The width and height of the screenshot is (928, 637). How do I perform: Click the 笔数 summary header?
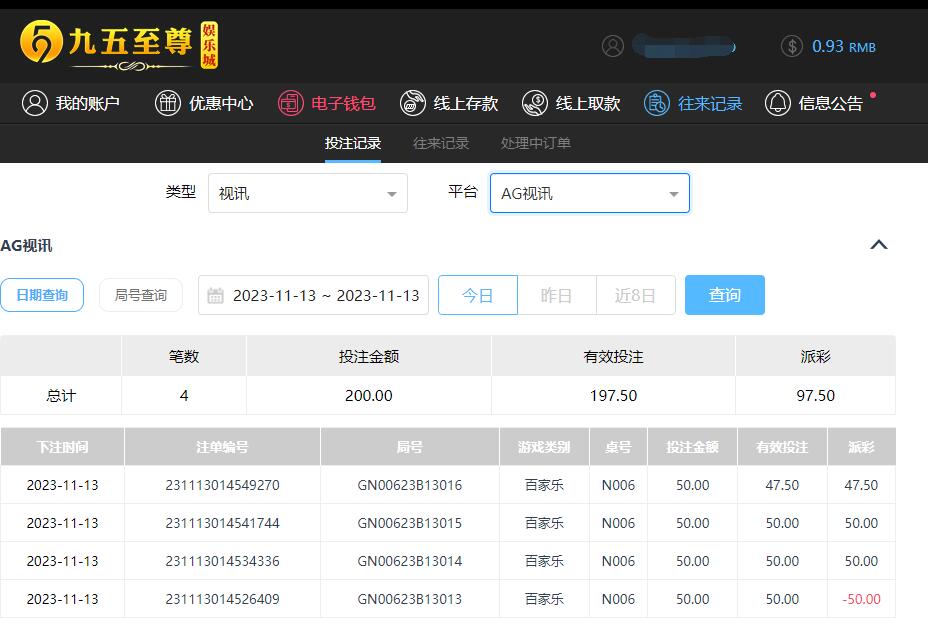click(x=183, y=356)
